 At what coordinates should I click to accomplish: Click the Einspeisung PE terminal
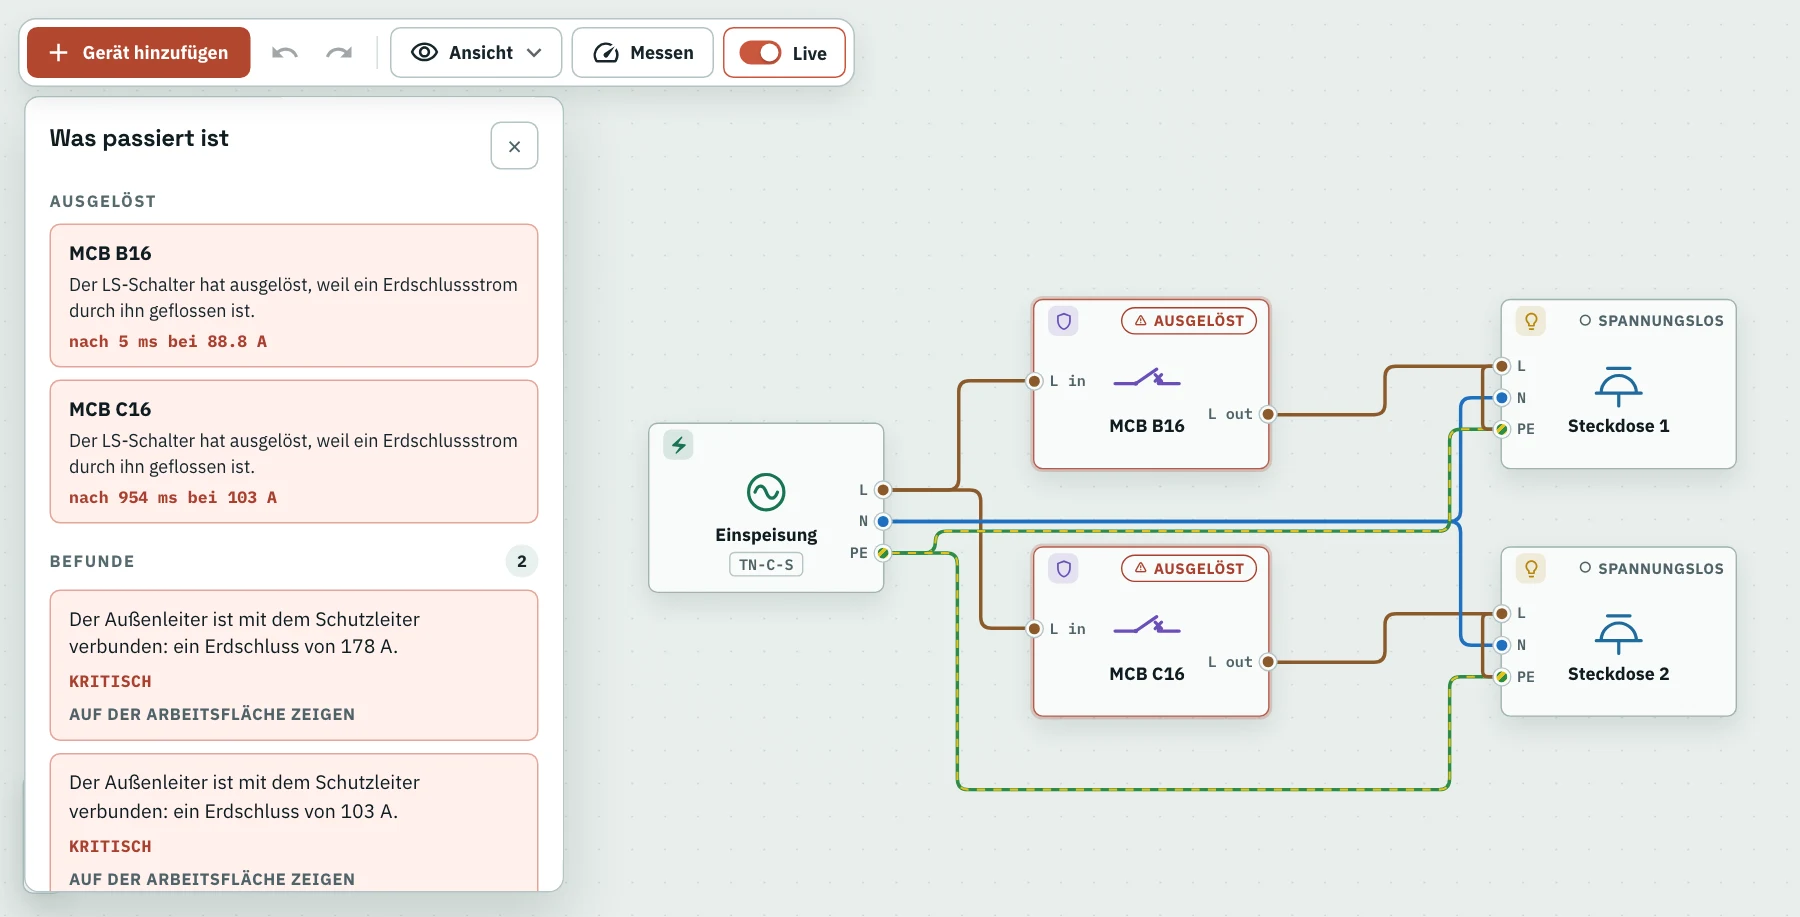click(882, 553)
